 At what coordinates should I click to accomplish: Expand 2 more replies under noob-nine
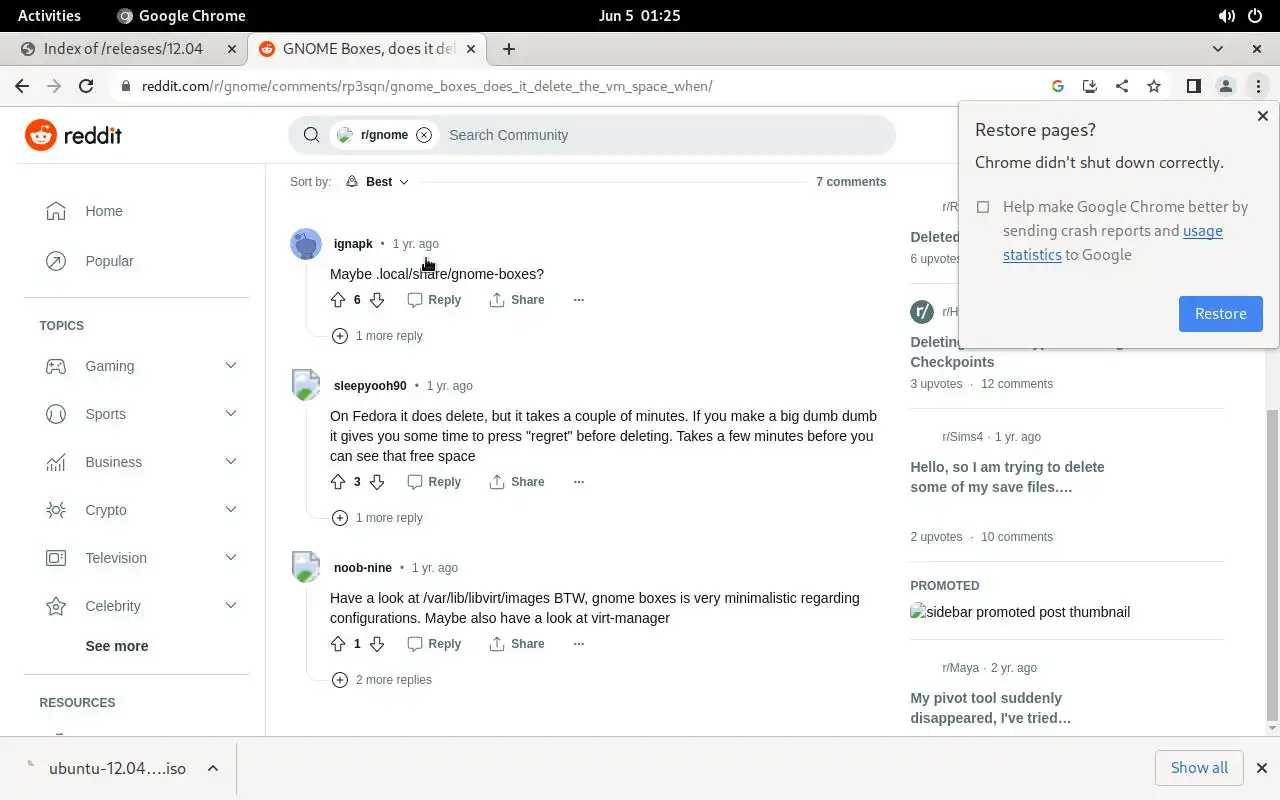point(382,680)
